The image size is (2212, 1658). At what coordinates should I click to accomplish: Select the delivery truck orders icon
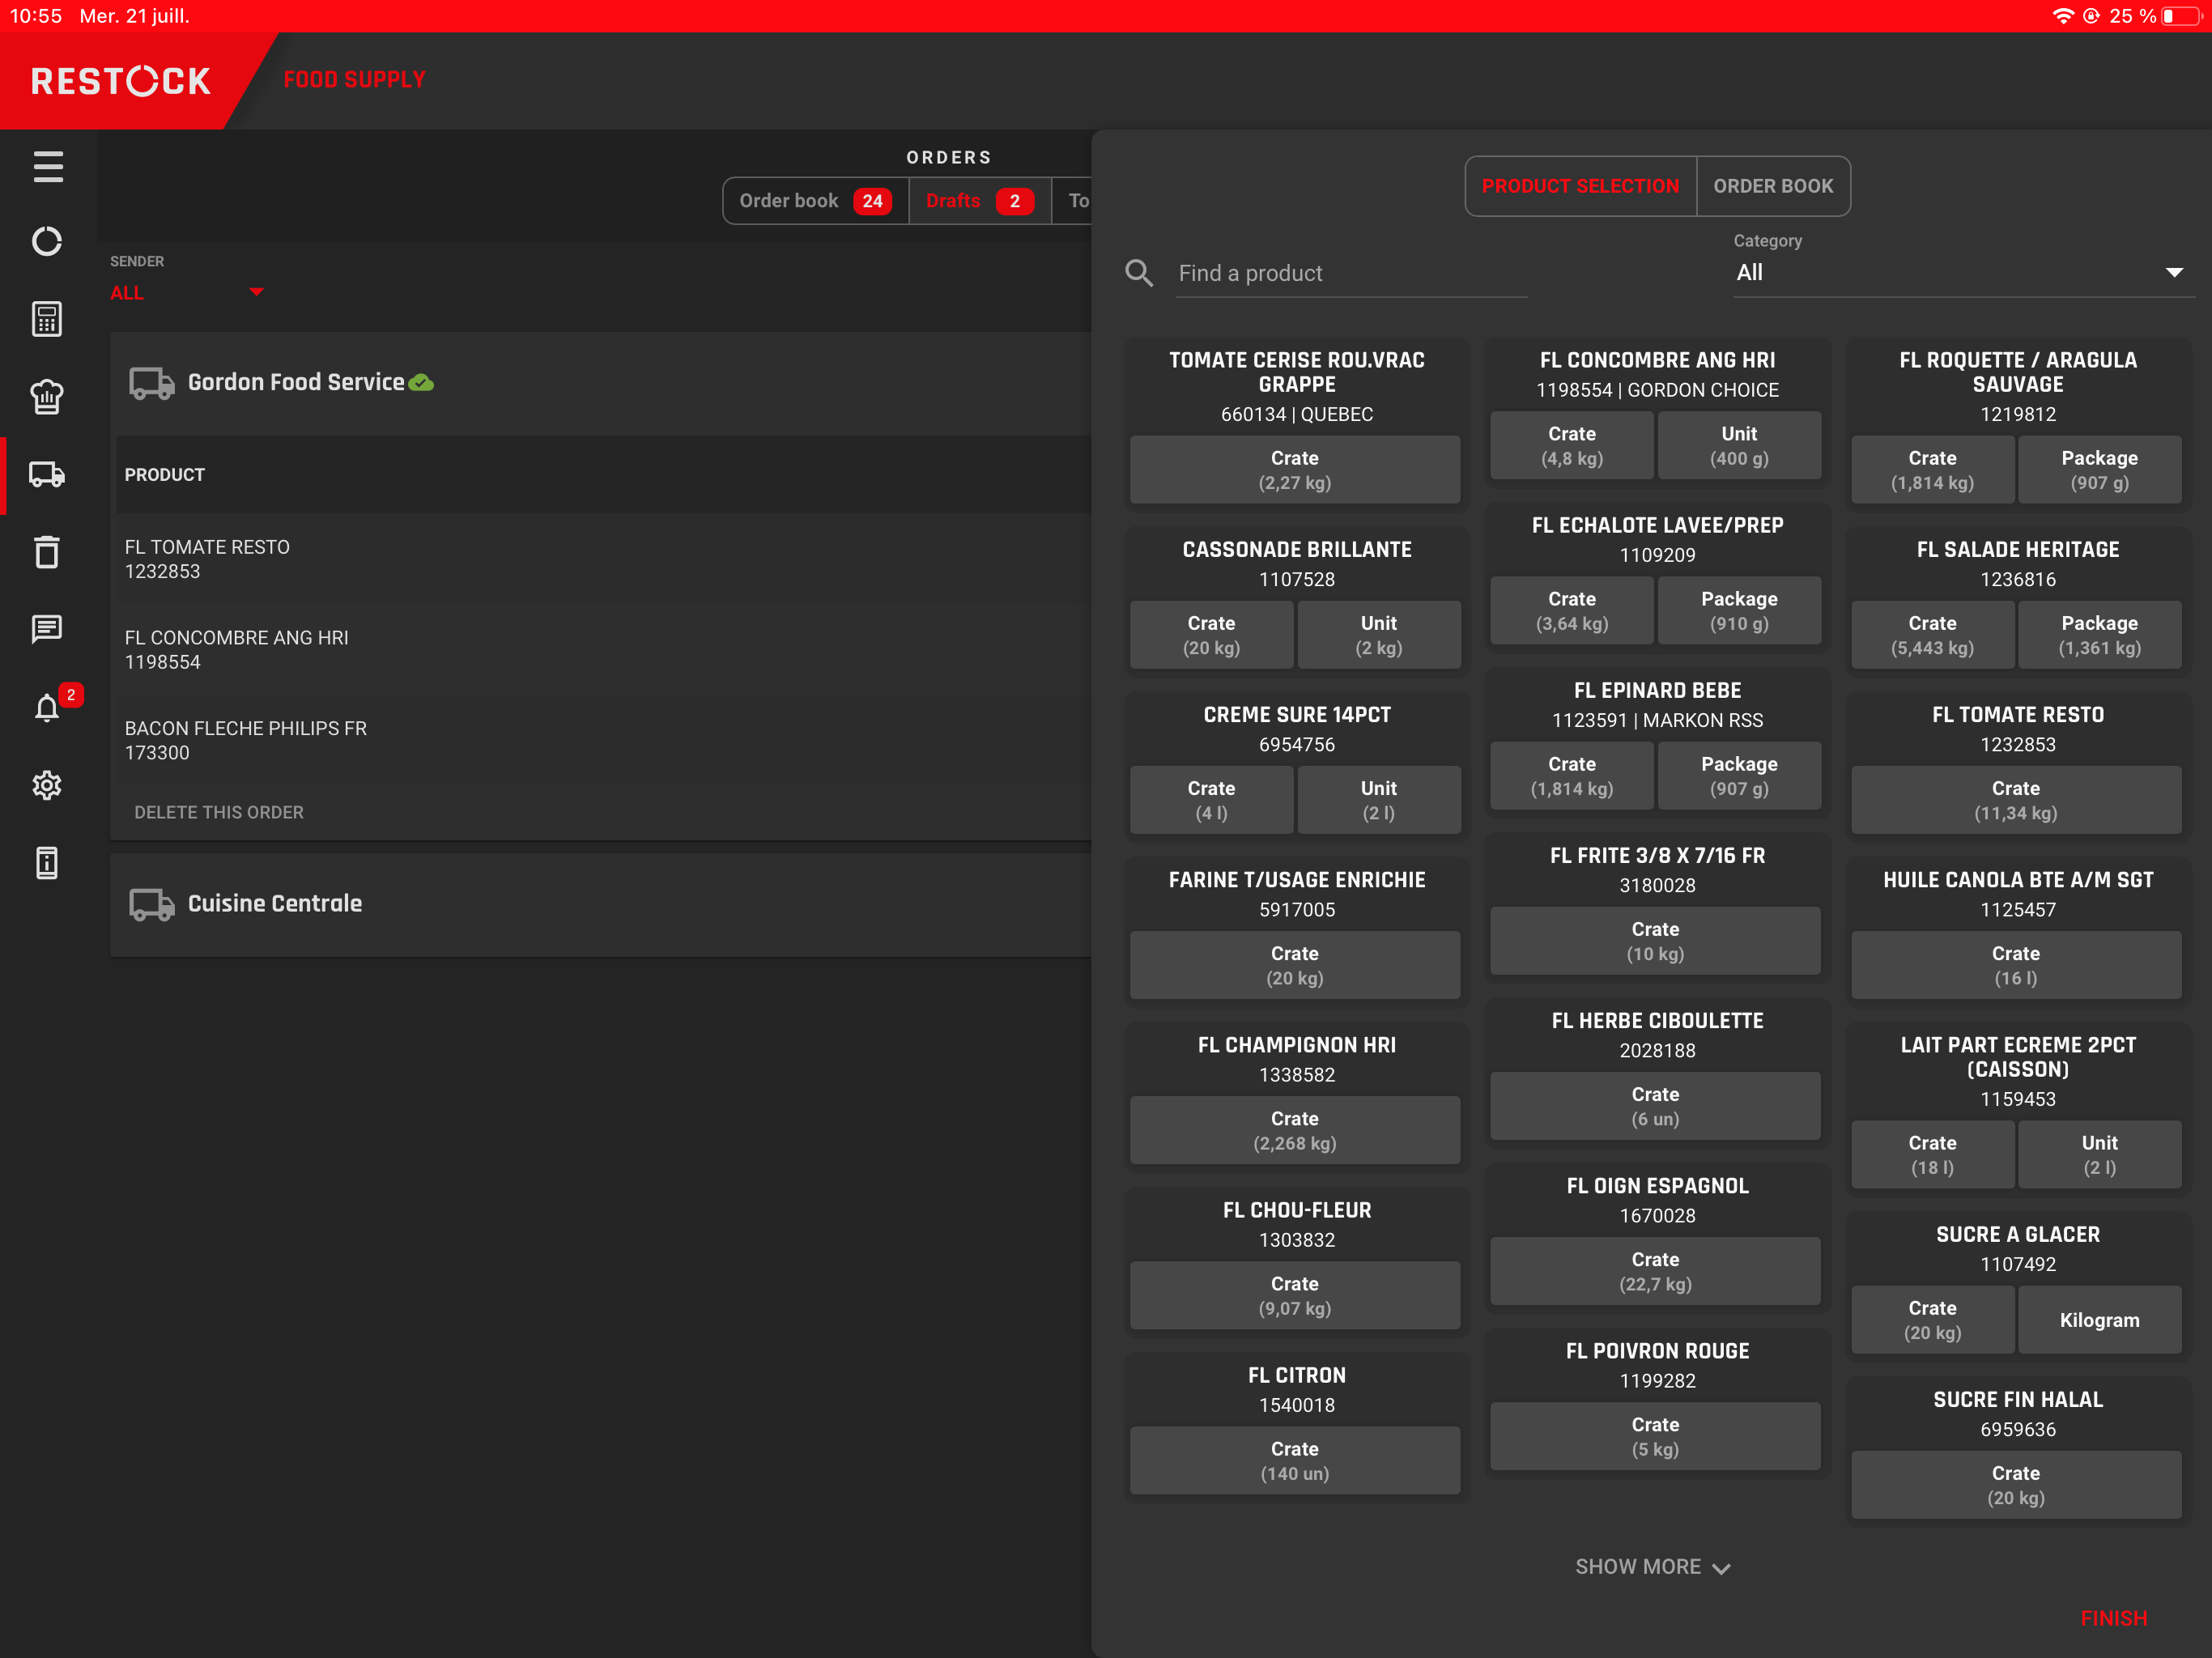[x=47, y=474]
